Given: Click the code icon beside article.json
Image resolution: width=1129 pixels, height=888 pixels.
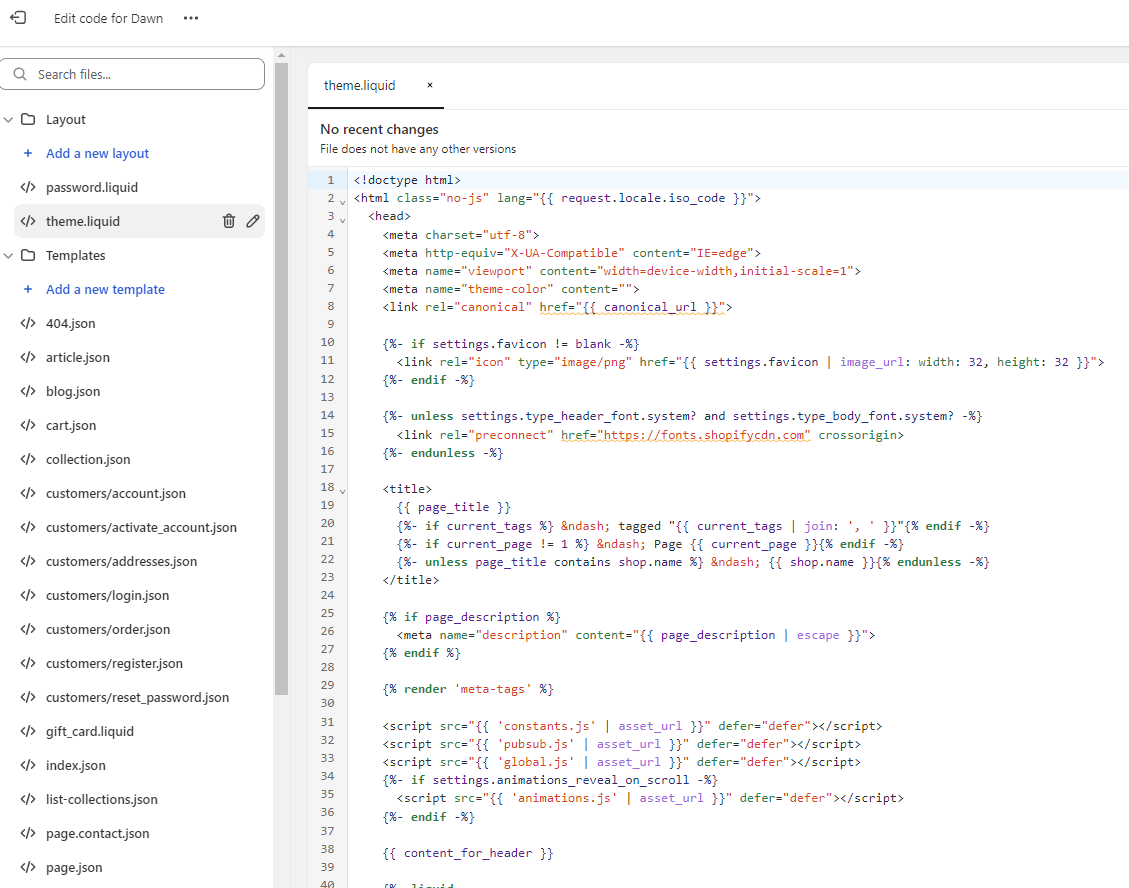Looking at the screenshot, I should [x=28, y=357].
